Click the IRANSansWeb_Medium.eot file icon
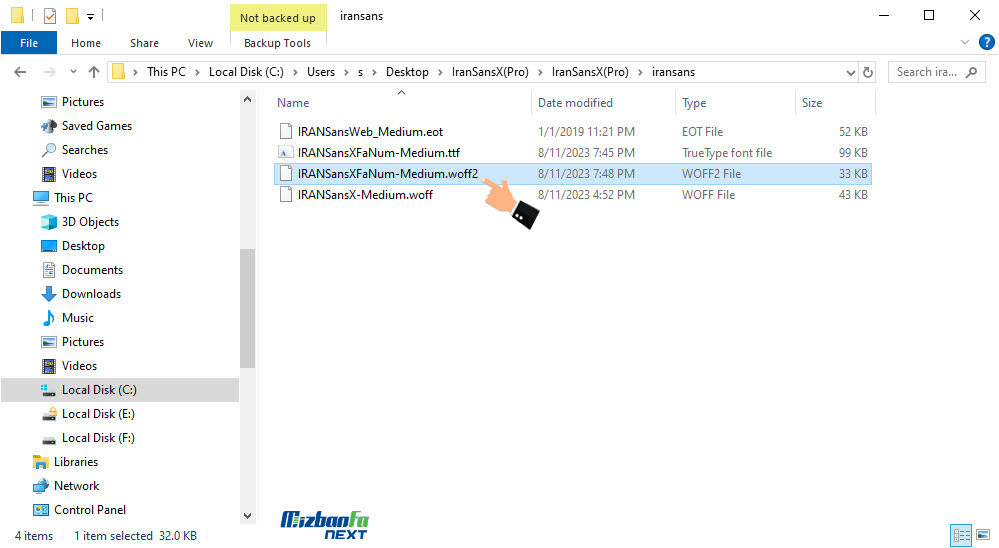 (286, 132)
